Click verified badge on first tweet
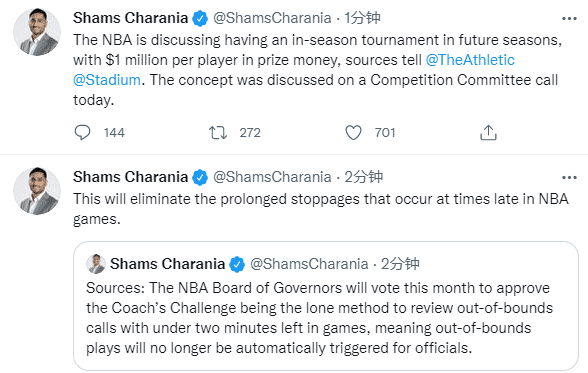588x373 pixels. (x=200, y=18)
